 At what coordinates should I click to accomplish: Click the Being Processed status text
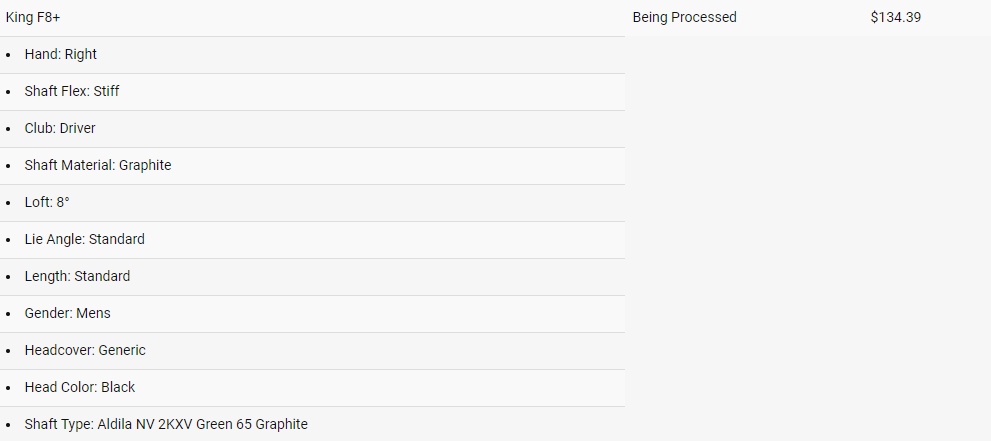(684, 17)
